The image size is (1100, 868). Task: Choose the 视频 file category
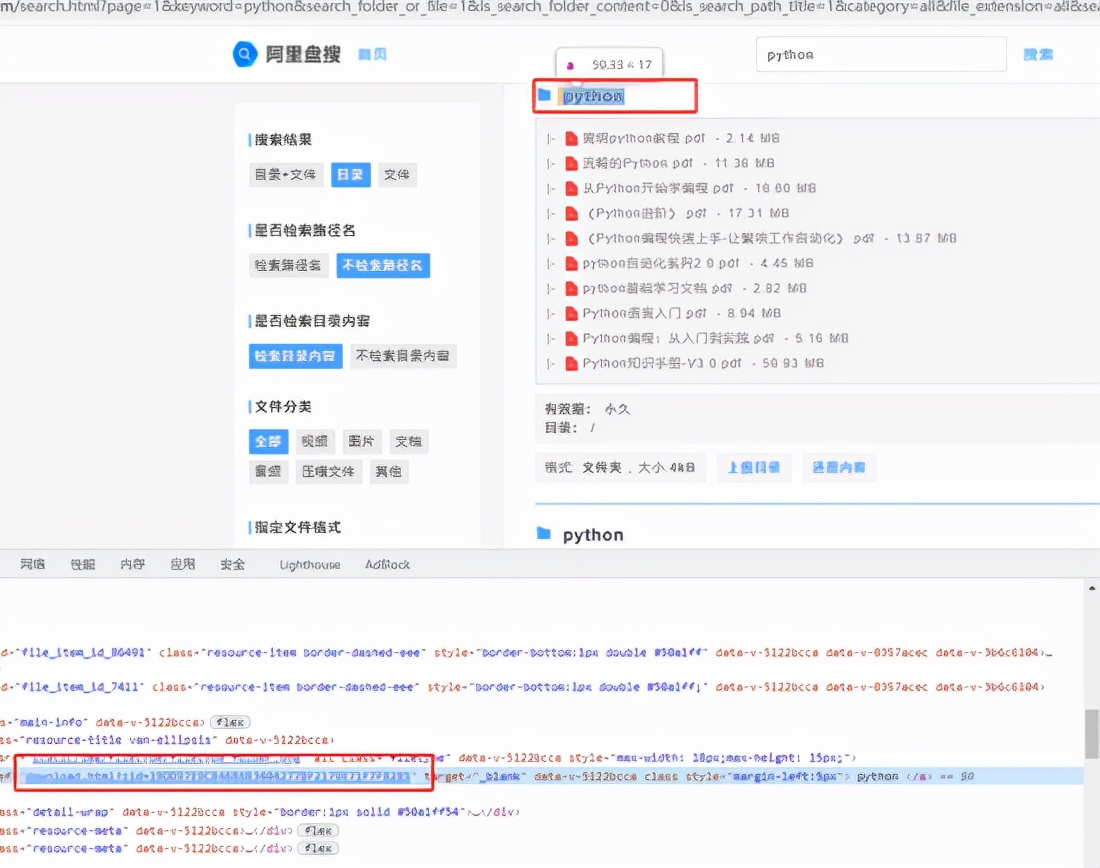click(x=315, y=441)
